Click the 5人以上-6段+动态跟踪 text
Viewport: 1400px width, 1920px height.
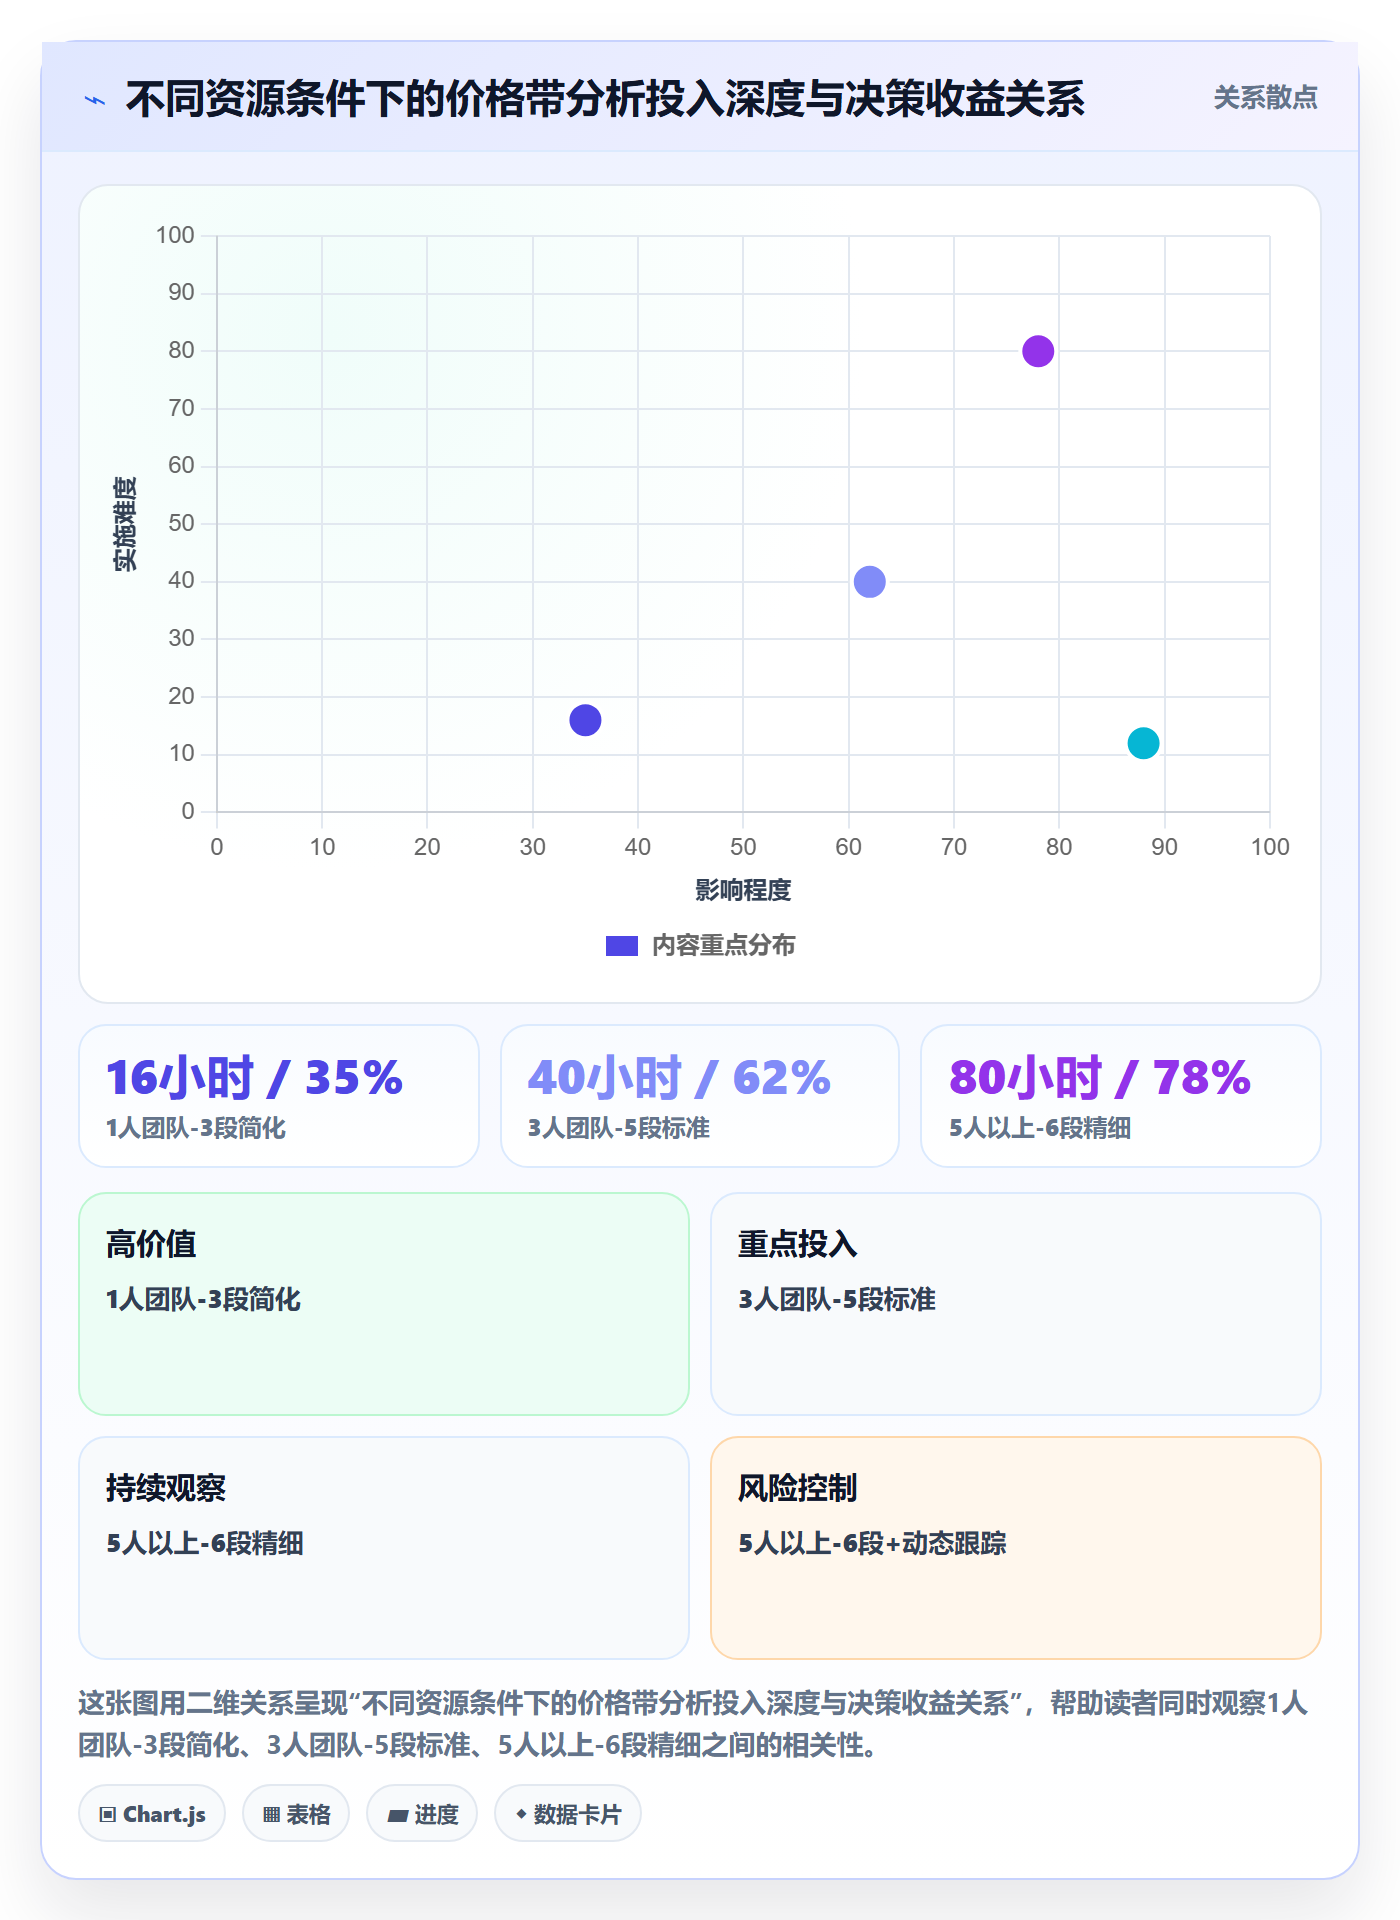pyautogui.click(x=872, y=1543)
